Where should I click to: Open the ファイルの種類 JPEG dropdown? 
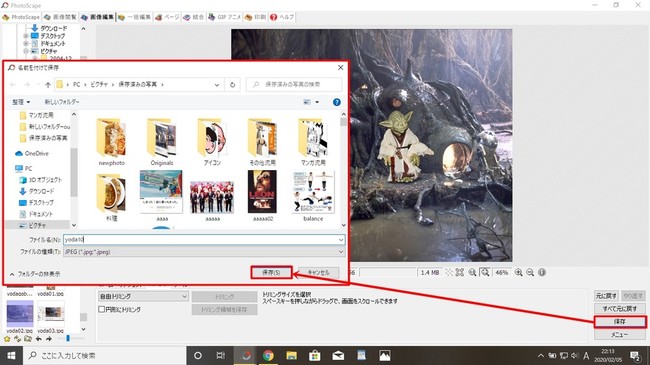coord(204,252)
